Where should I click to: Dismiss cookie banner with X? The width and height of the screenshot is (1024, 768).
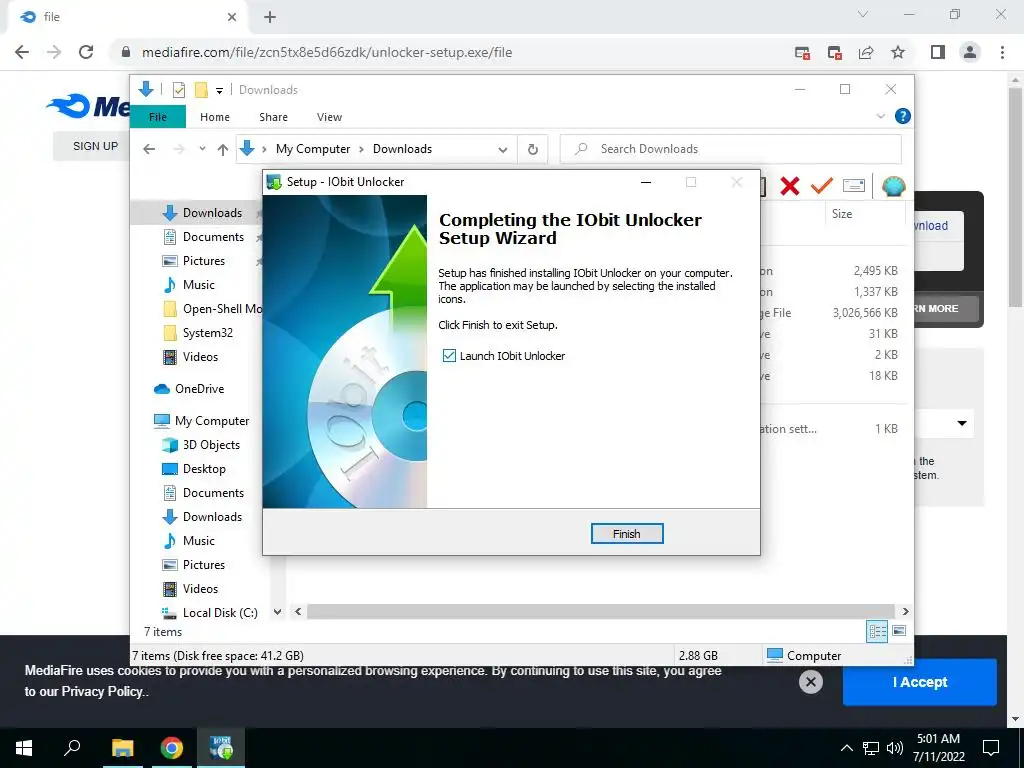point(810,682)
